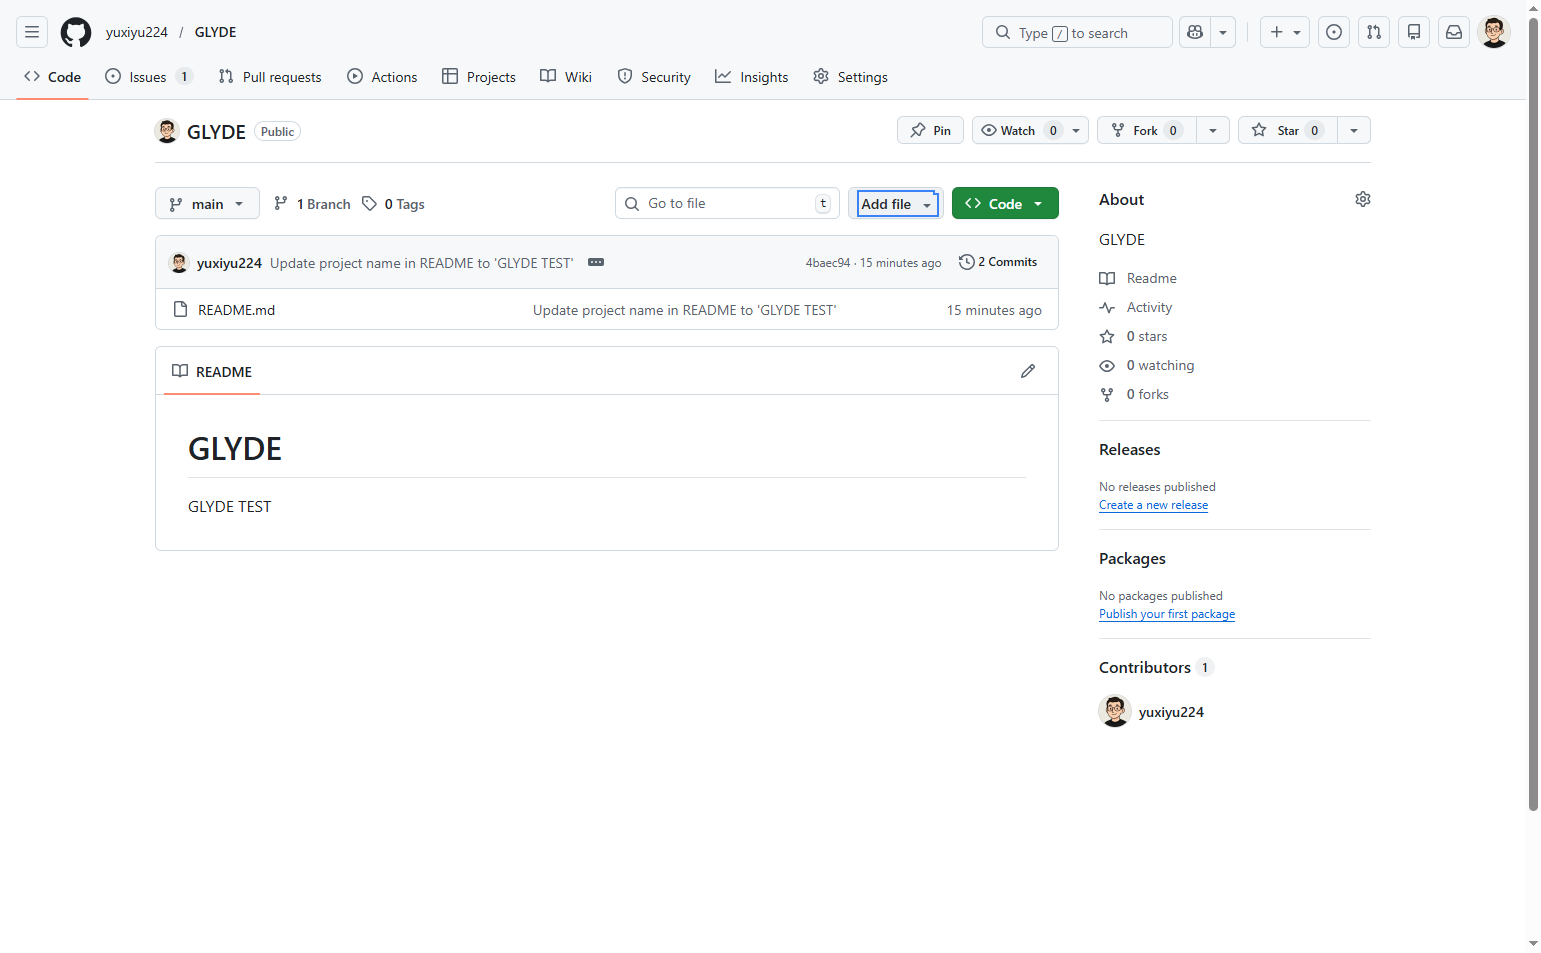Switch to the Issues tab
Viewport: 1541px width, 953px height.
point(148,77)
